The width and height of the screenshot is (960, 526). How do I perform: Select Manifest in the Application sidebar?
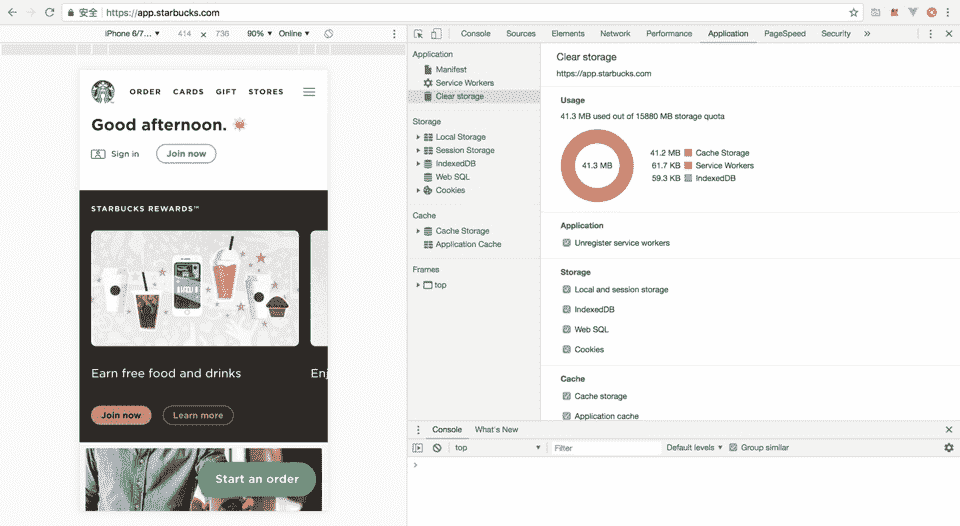tap(451, 69)
